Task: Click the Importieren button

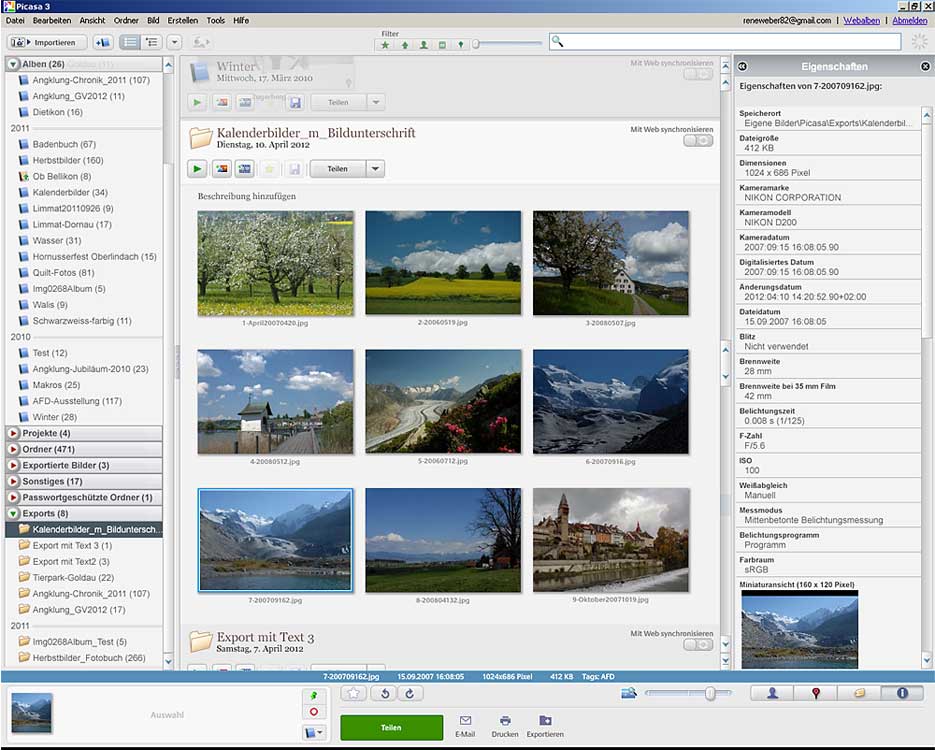Action: click(46, 42)
